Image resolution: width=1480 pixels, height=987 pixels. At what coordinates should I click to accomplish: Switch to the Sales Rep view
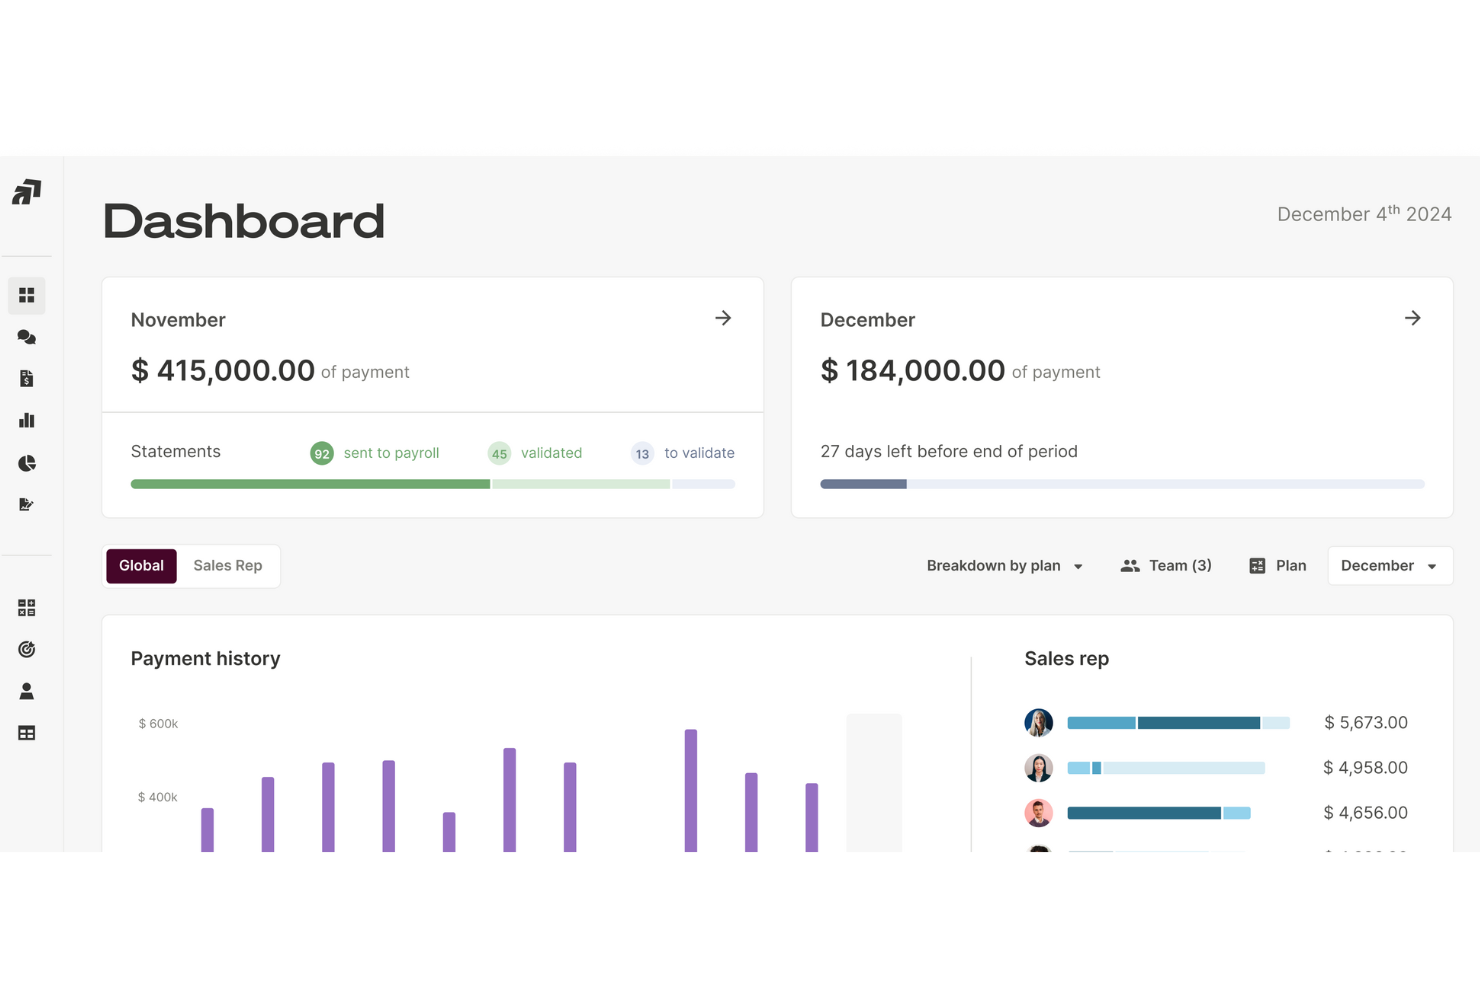(228, 566)
